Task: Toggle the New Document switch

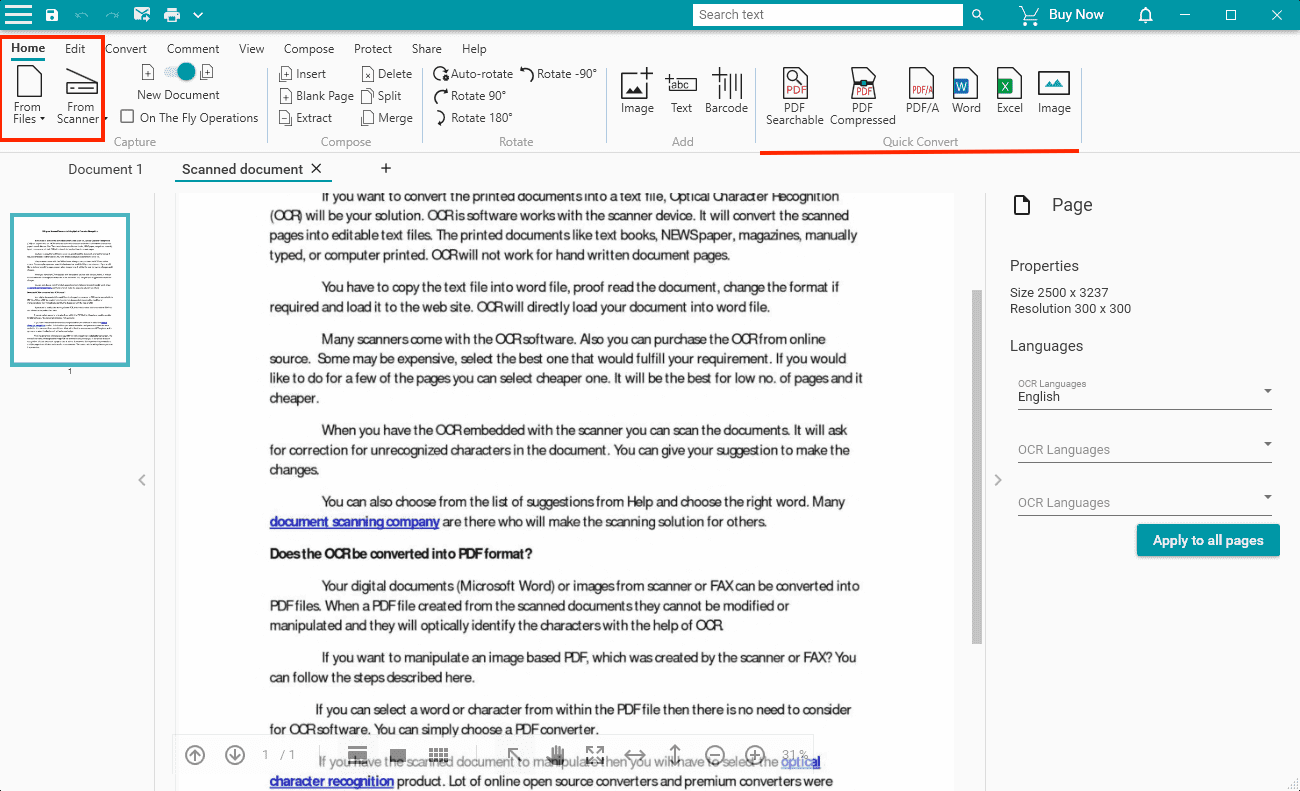Action: pyautogui.click(x=180, y=72)
